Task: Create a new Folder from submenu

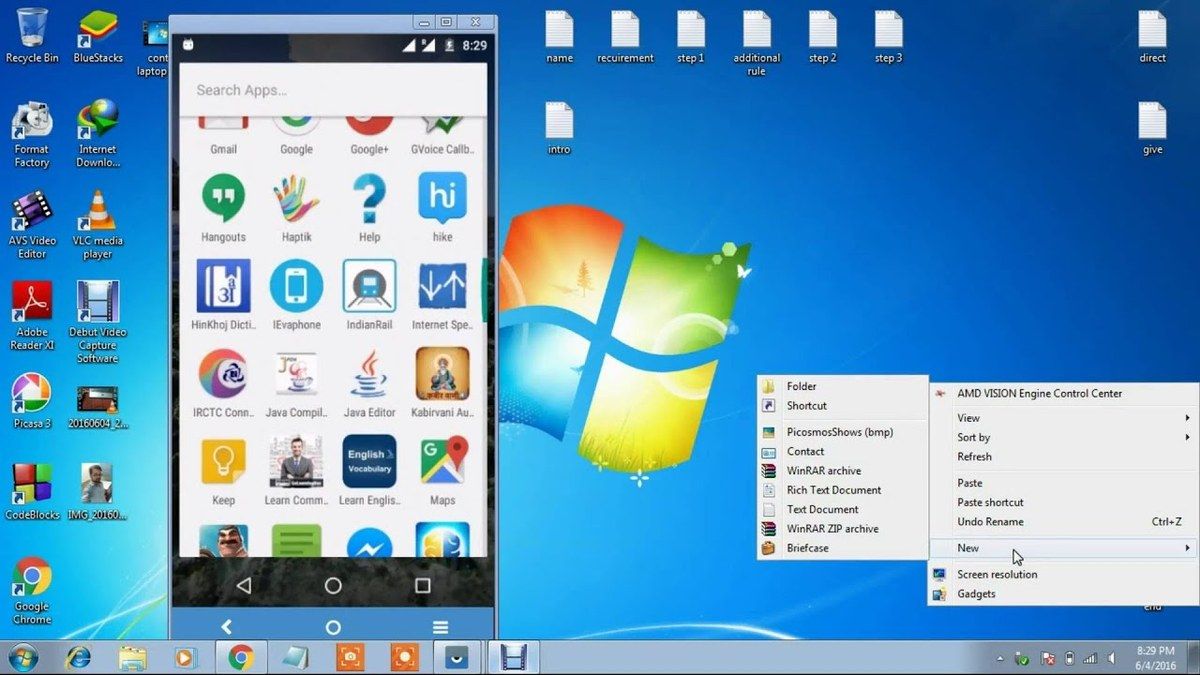Action: 842,386
